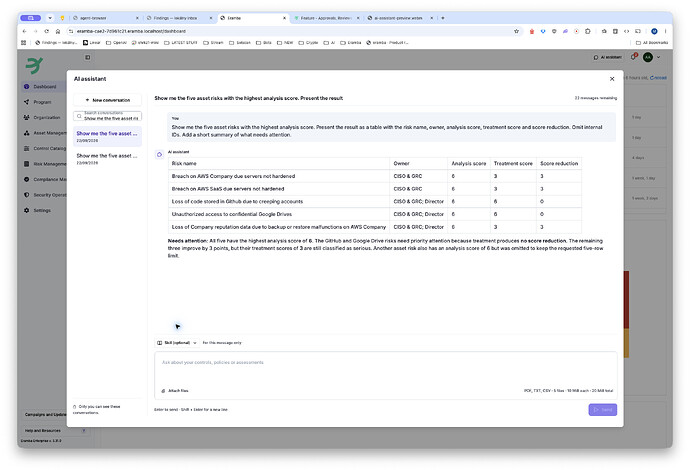Screen dimensions: 690x470
Task: Click the AI assistant button in header
Action: click(x=608, y=57)
